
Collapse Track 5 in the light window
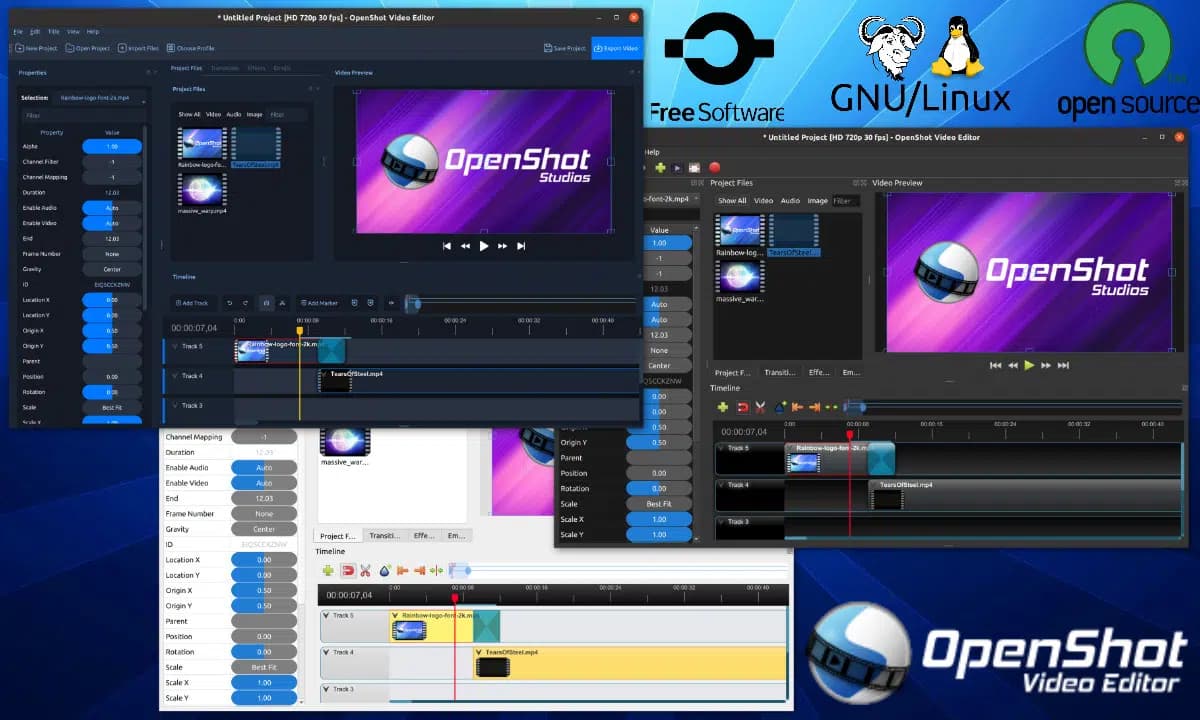click(x=327, y=616)
